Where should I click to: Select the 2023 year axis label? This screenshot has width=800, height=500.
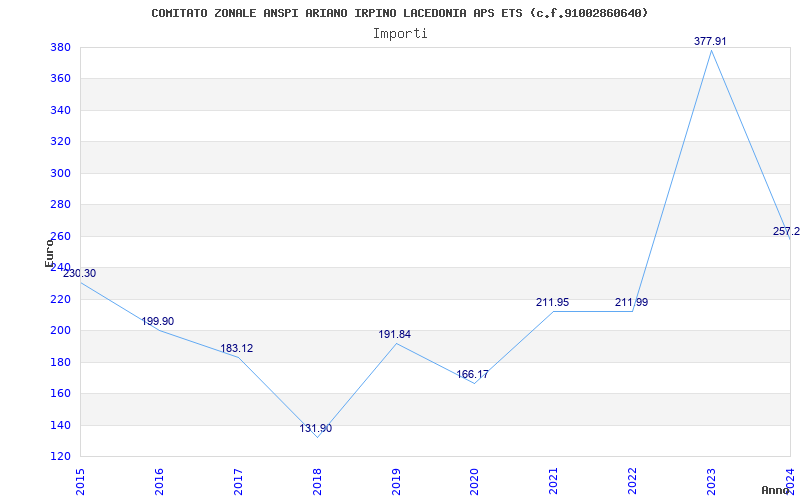[711, 481]
